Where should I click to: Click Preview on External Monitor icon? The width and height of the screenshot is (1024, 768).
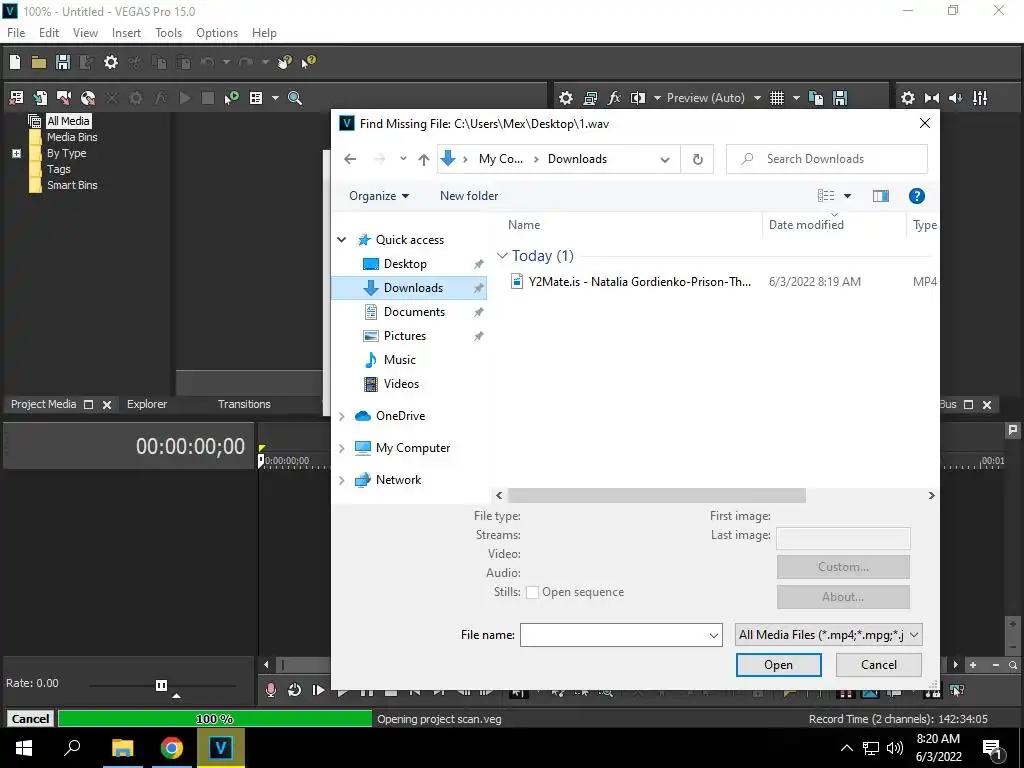click(x=590, y=98)
